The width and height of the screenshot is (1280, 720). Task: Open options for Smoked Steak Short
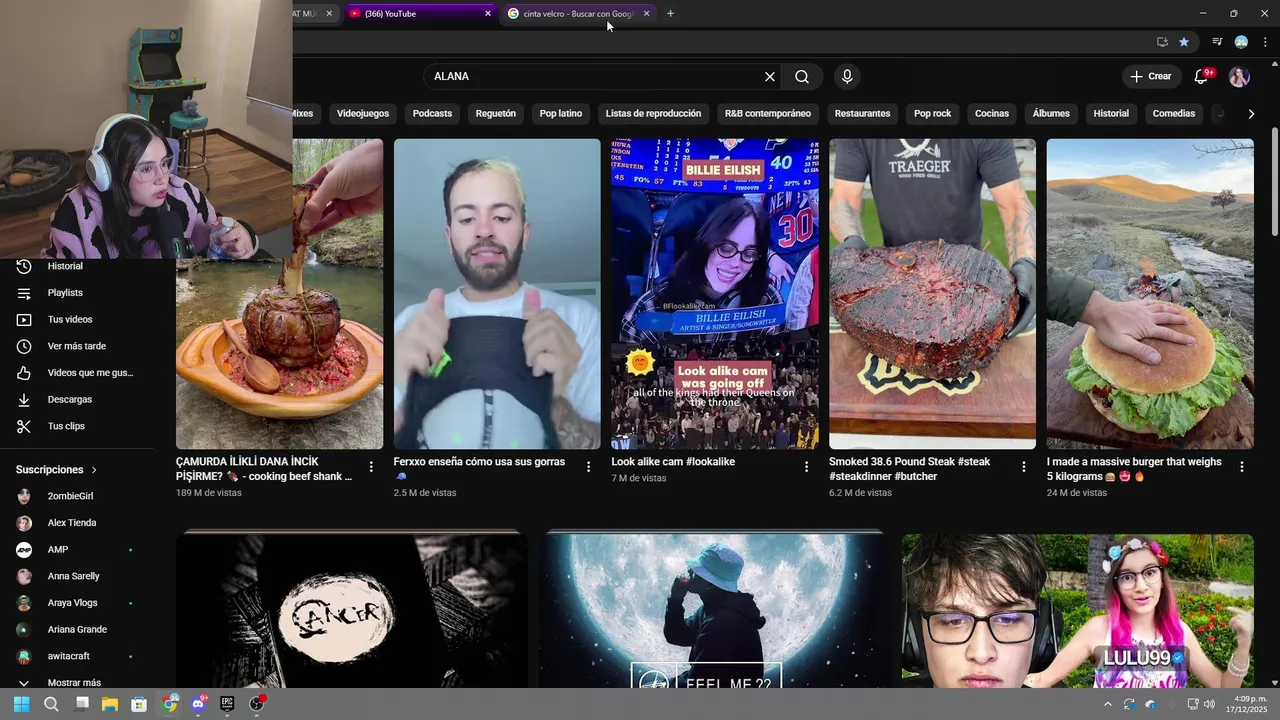tap(1024, 467)
